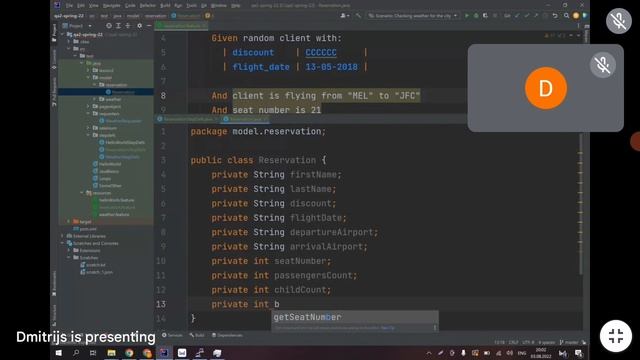
Task: Click the orange IDE updates avatar icon
Action: (576, 16)
